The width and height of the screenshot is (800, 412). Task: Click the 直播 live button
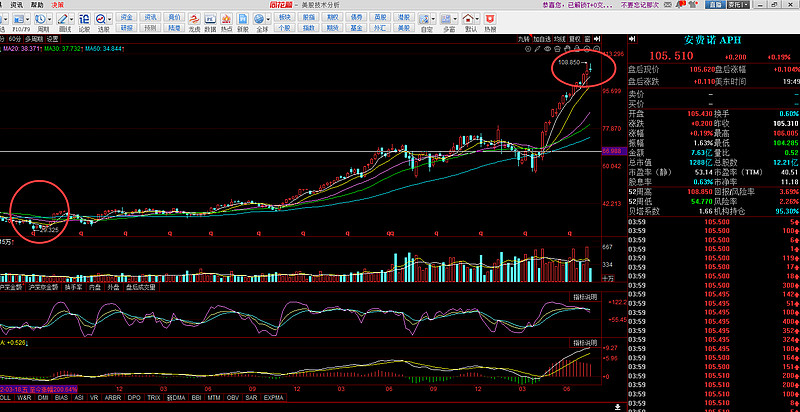716,5
